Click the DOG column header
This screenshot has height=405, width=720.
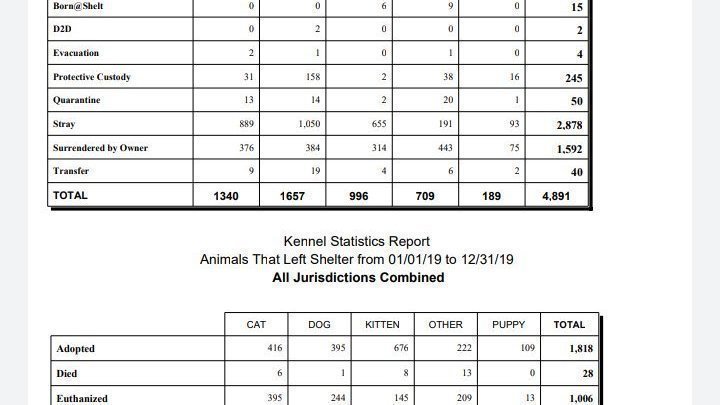[319, 325]
